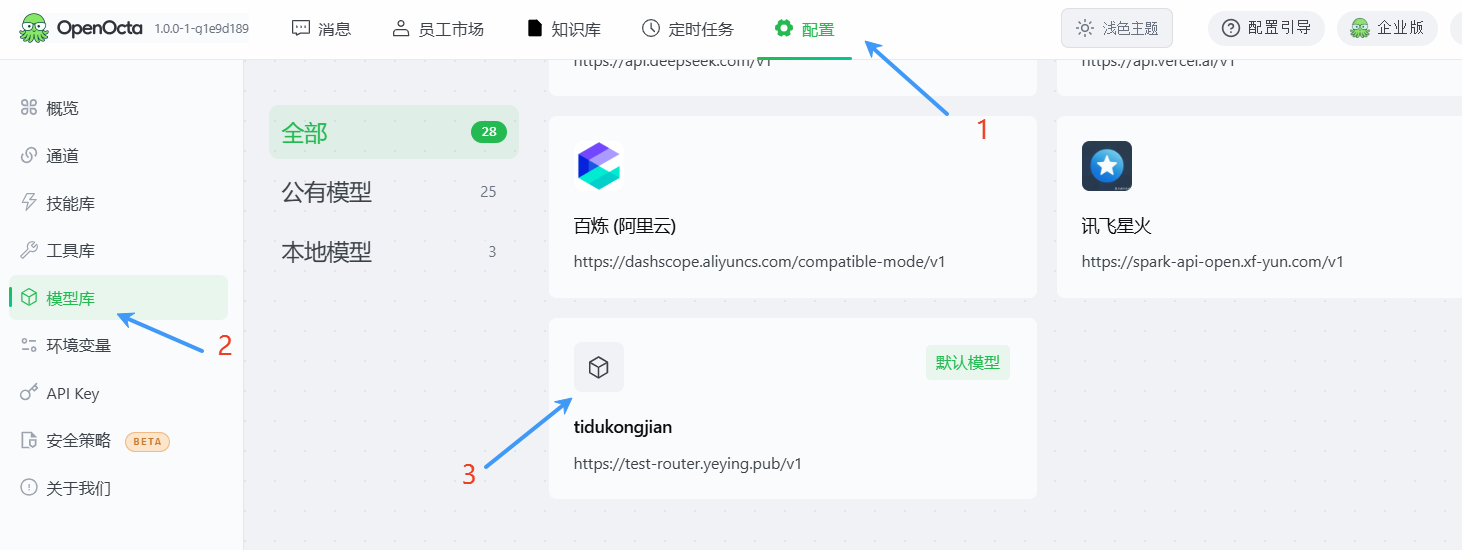Open the 消息 messages tab
The image size is (1462, 550).
click(321, 29)
